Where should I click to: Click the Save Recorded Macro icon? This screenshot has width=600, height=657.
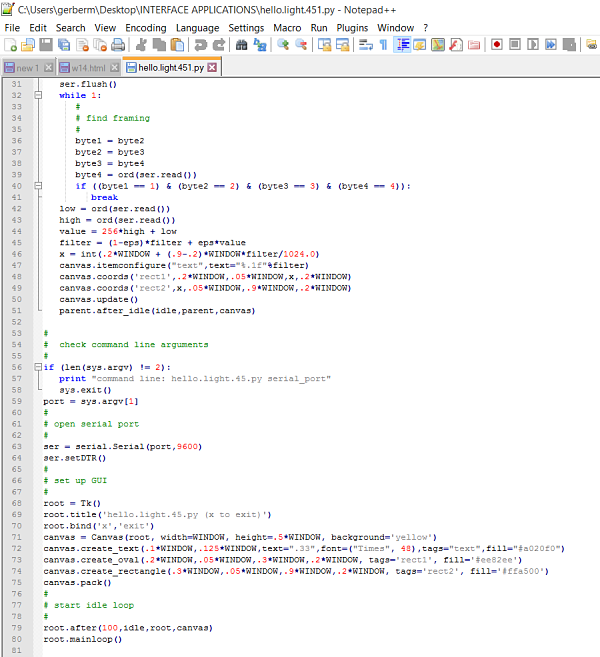[x=569, y=44]
